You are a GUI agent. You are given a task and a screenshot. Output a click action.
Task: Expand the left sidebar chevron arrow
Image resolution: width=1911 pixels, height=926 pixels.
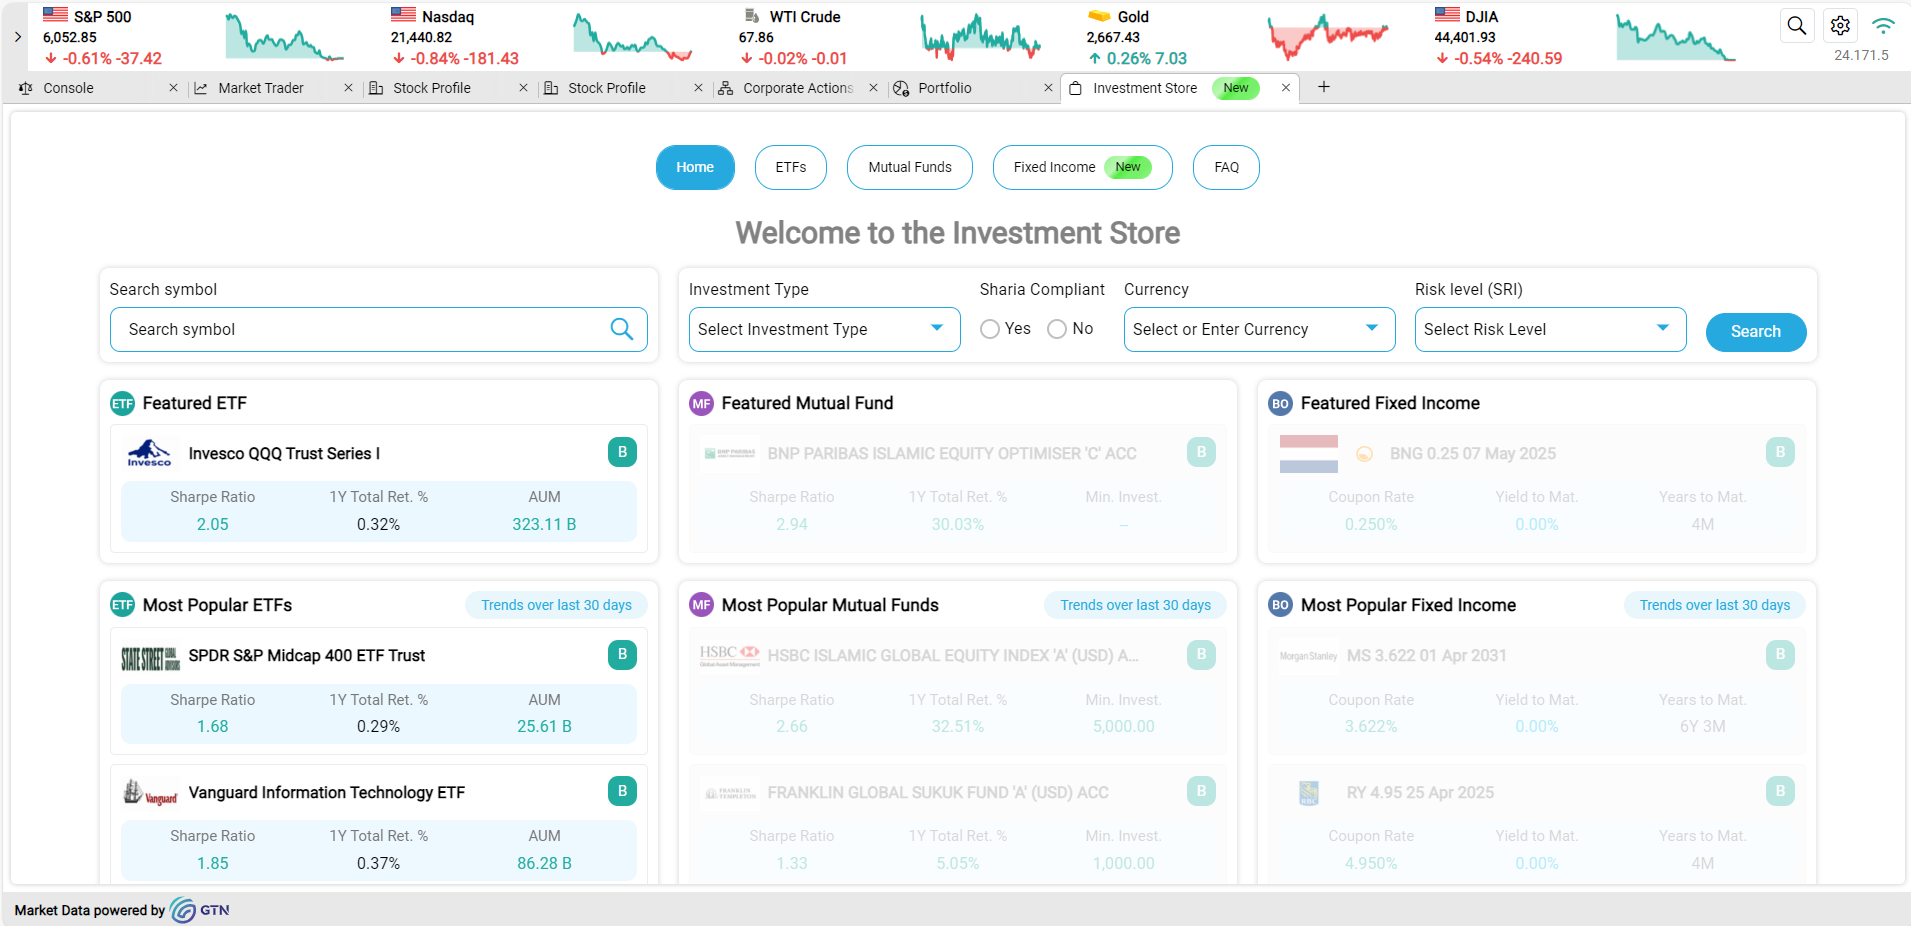point(18,37)
